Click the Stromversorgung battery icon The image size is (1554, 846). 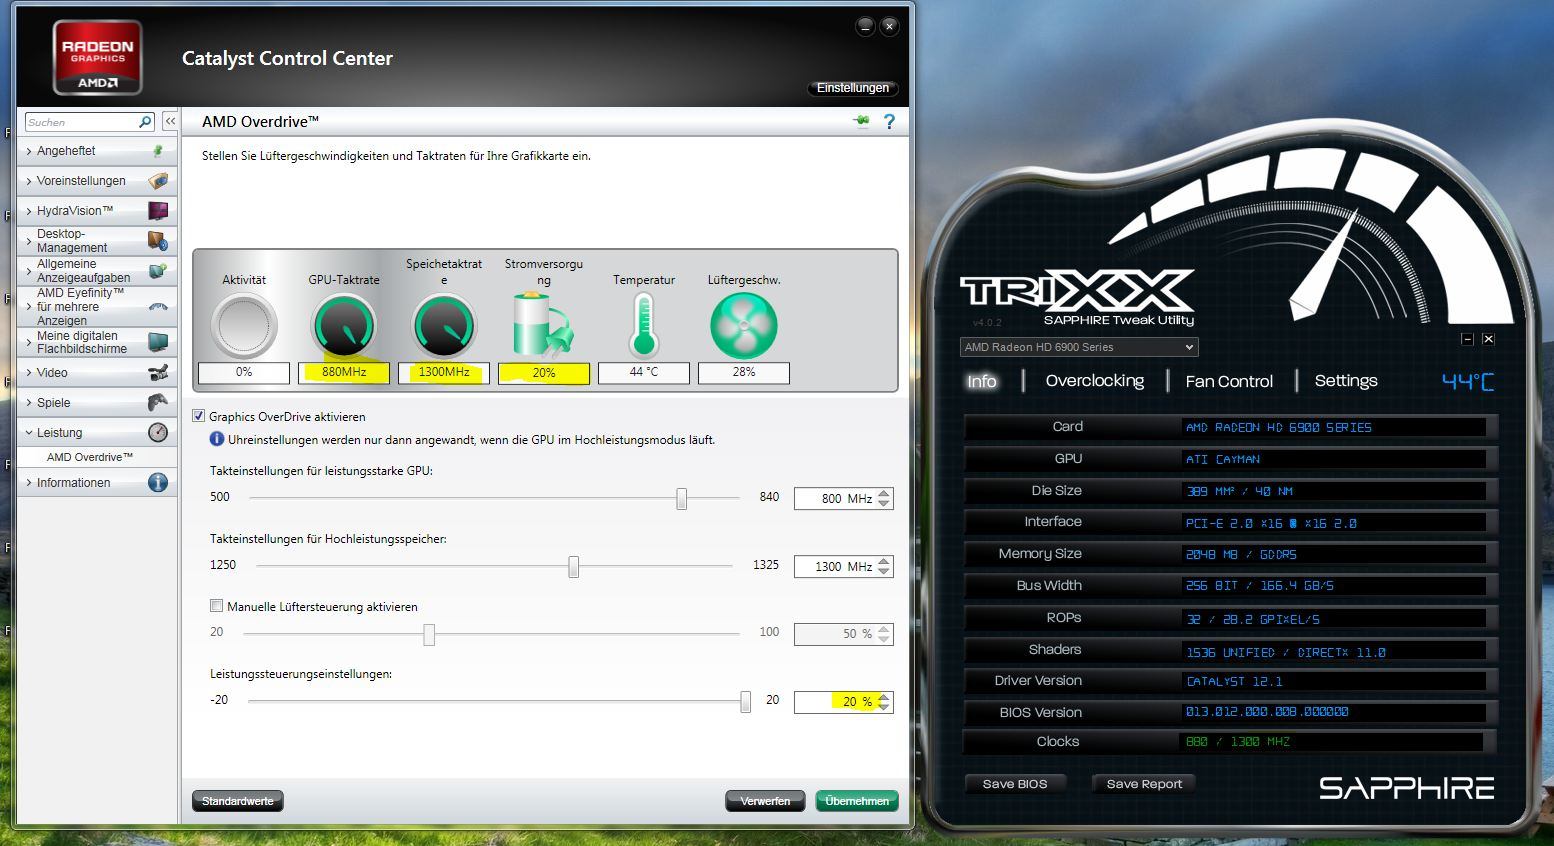pos(543,325)
